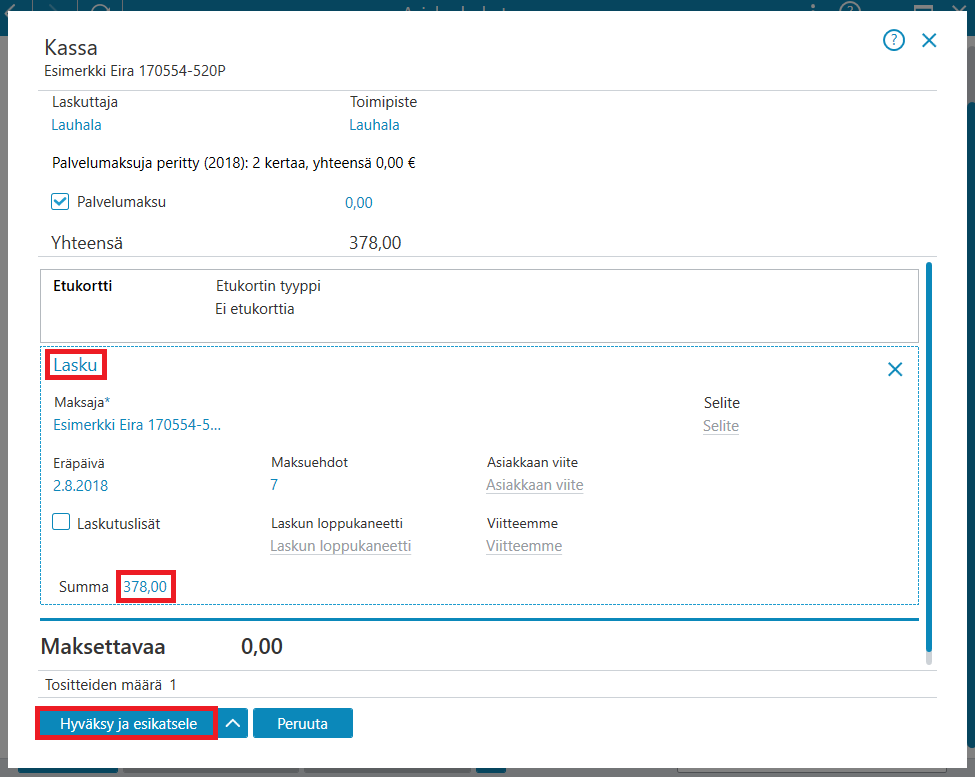Open the Laskuttaja value Lauhala

[x=76, y=125]
